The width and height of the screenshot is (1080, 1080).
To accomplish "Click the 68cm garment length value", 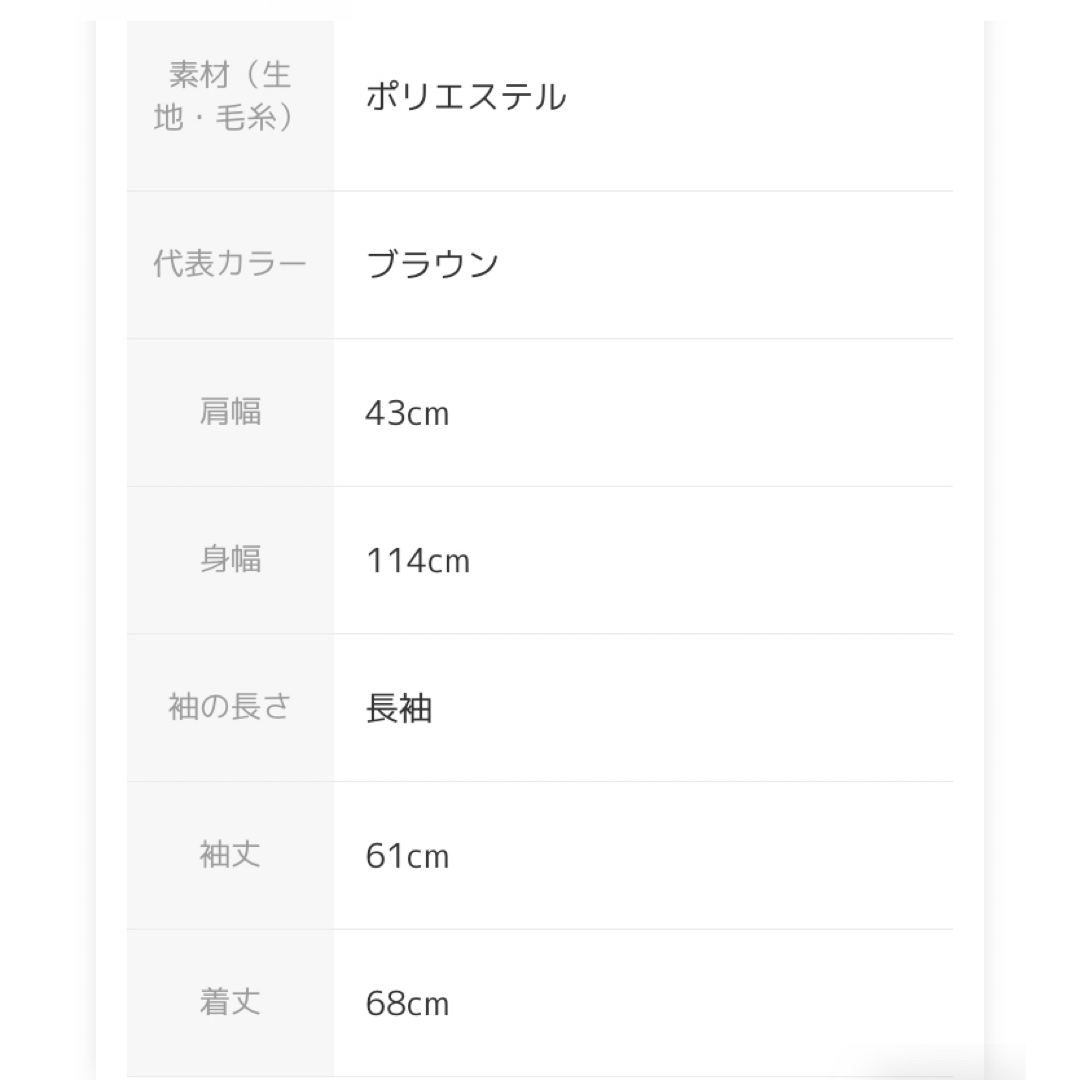I will click(x=407, y=1004).
